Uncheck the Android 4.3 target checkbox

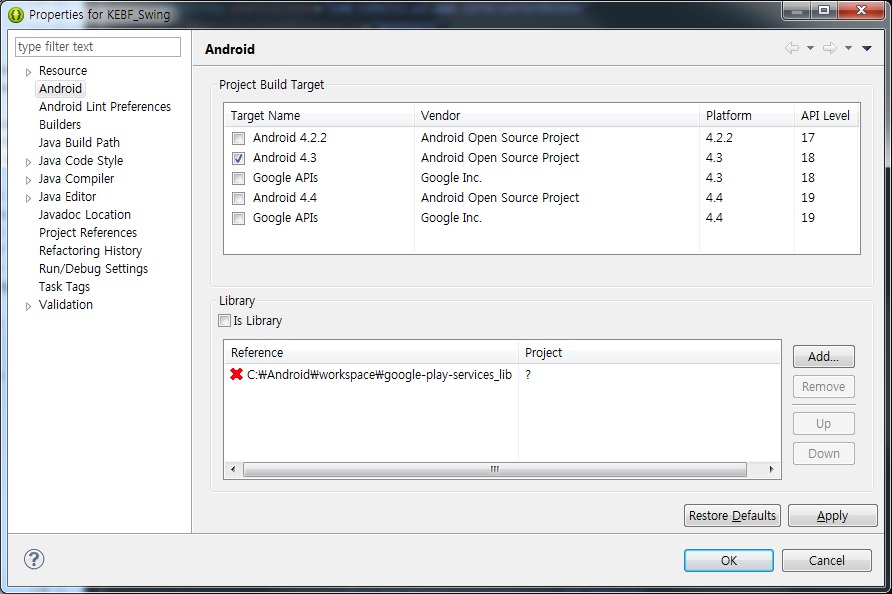pos(238,158)
